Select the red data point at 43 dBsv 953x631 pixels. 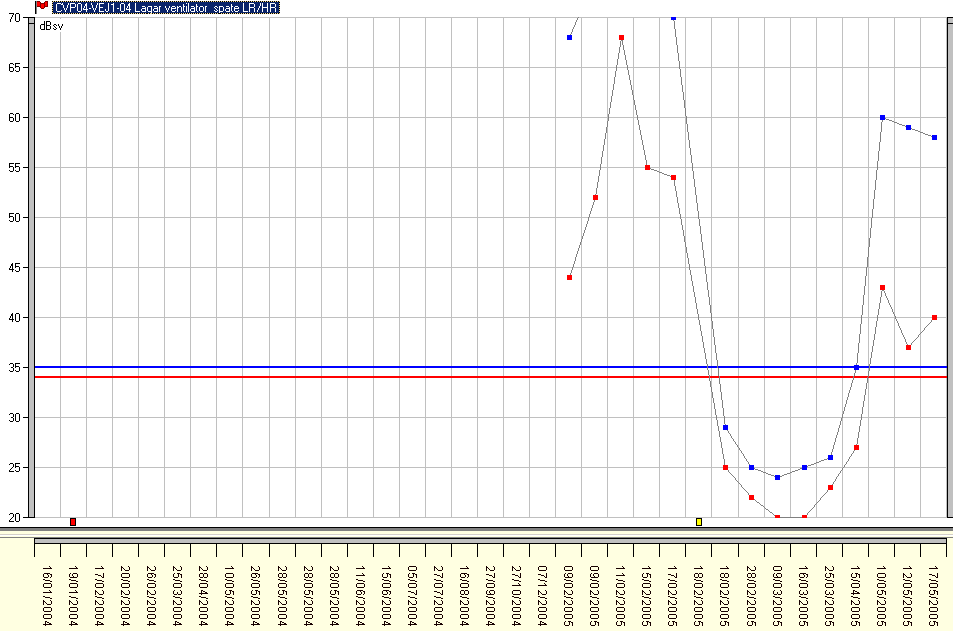(882, 288)
